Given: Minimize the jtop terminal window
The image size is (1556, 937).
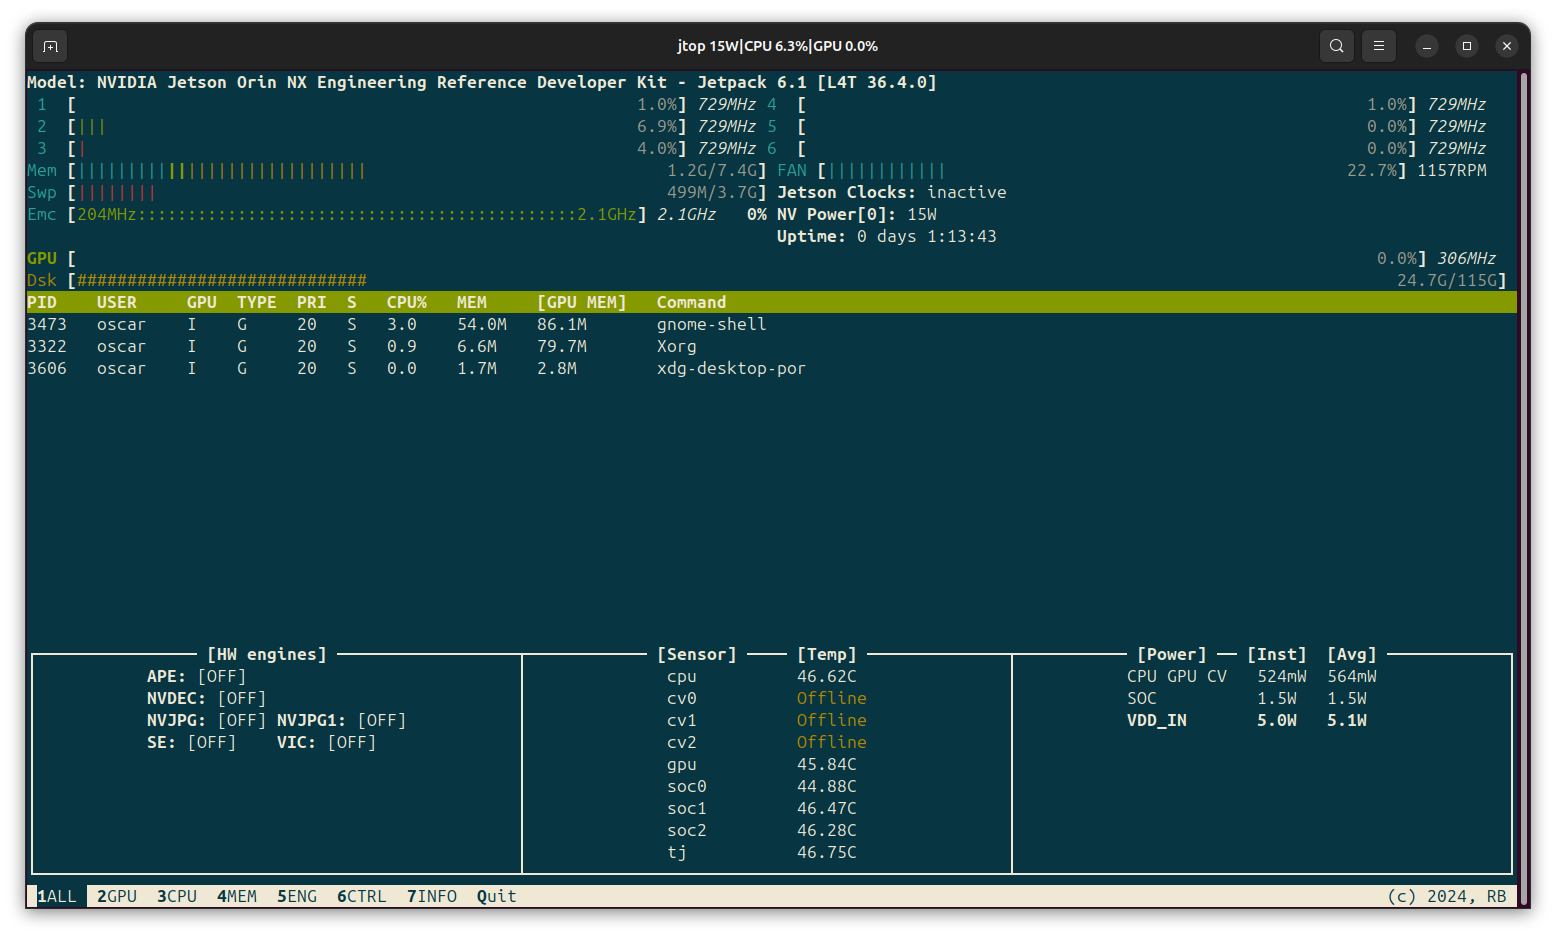Looking at the screenshot, I should (x=1427, y=46).
